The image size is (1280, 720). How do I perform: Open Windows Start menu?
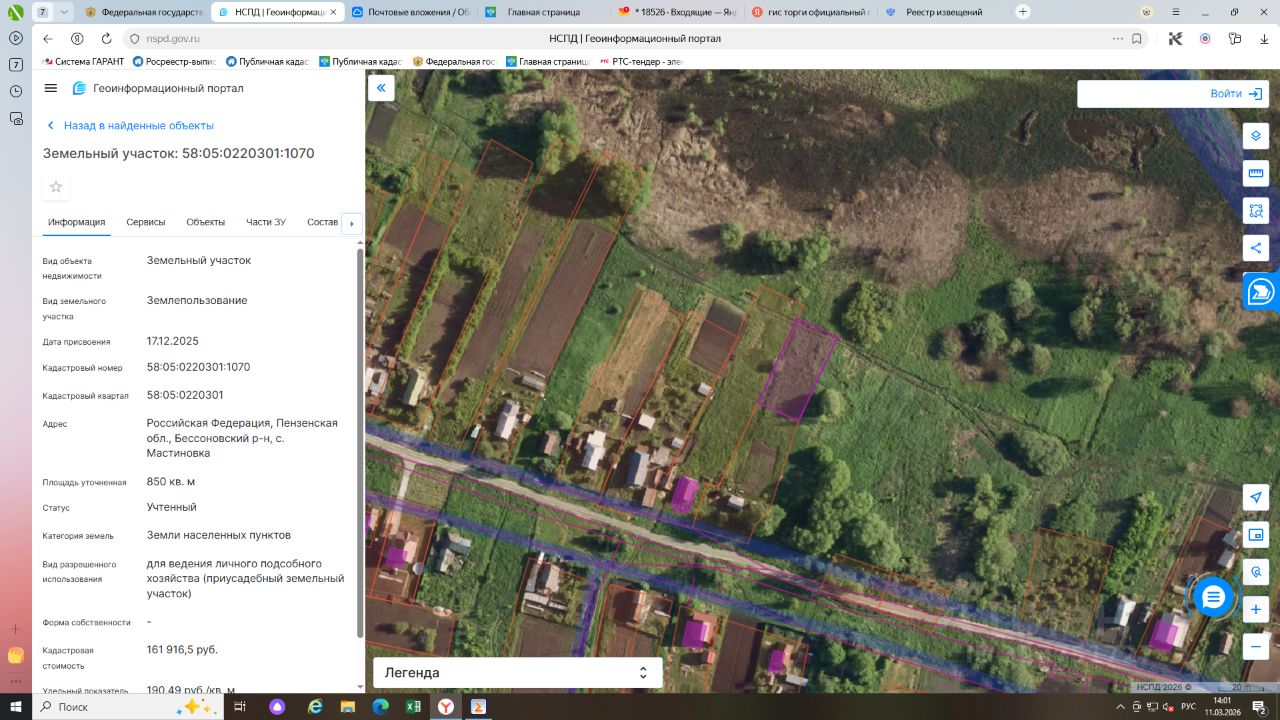pos(16,706)
